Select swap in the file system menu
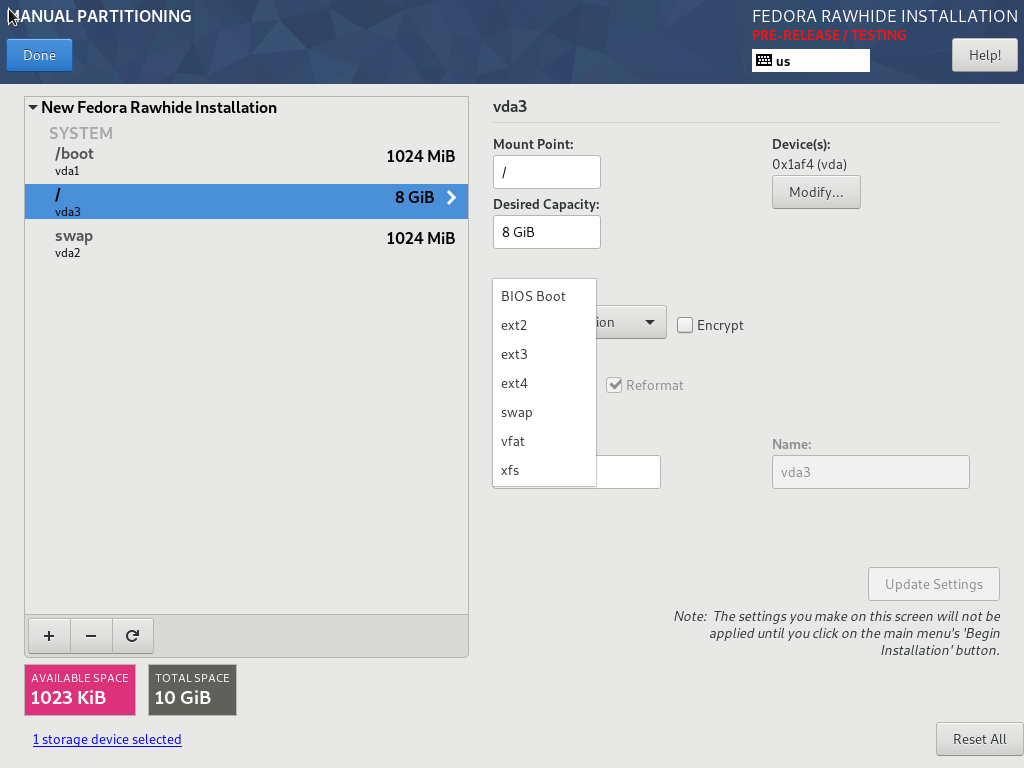 544,412
